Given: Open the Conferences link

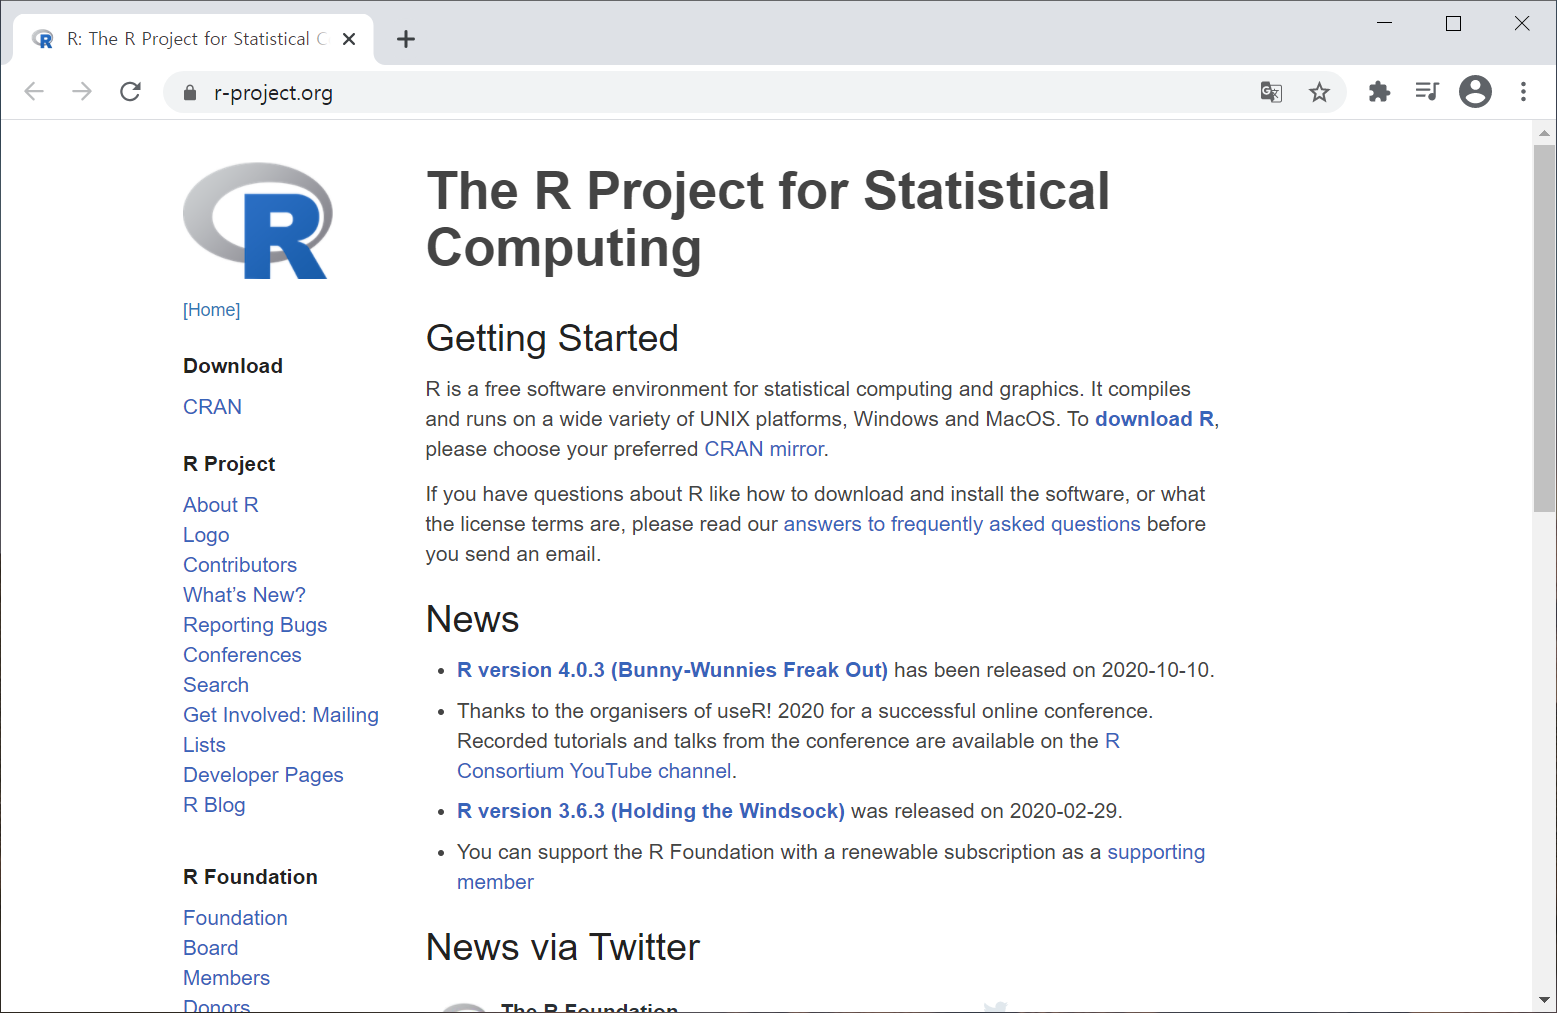Looking at the screenshot, I should tap(242, 655).
